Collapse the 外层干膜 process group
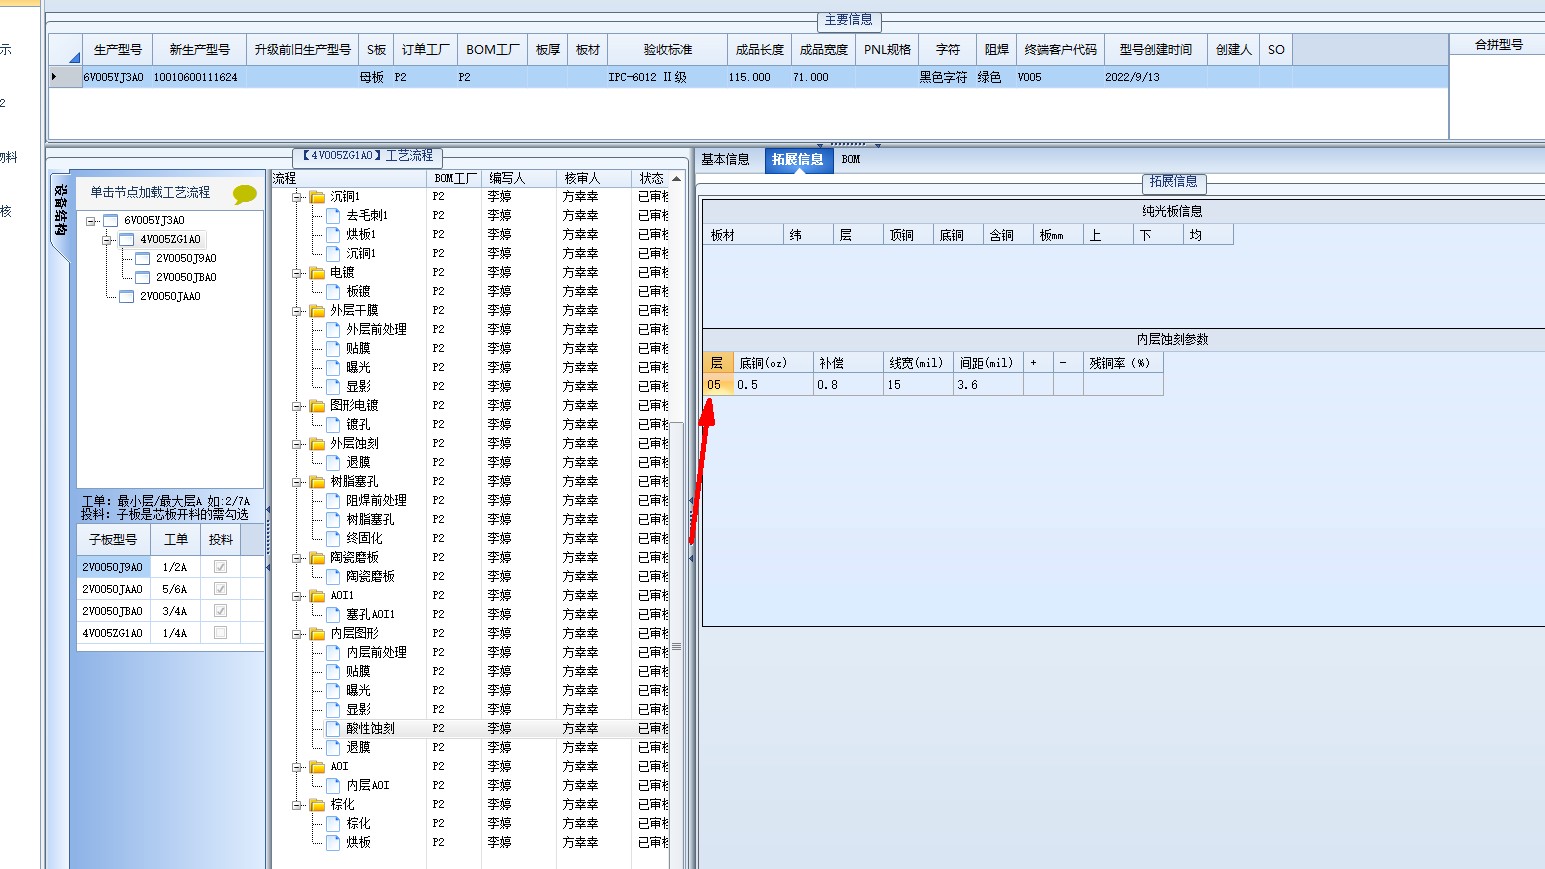The width and height of the screenshot is (1545, 869). click(297, 311)
